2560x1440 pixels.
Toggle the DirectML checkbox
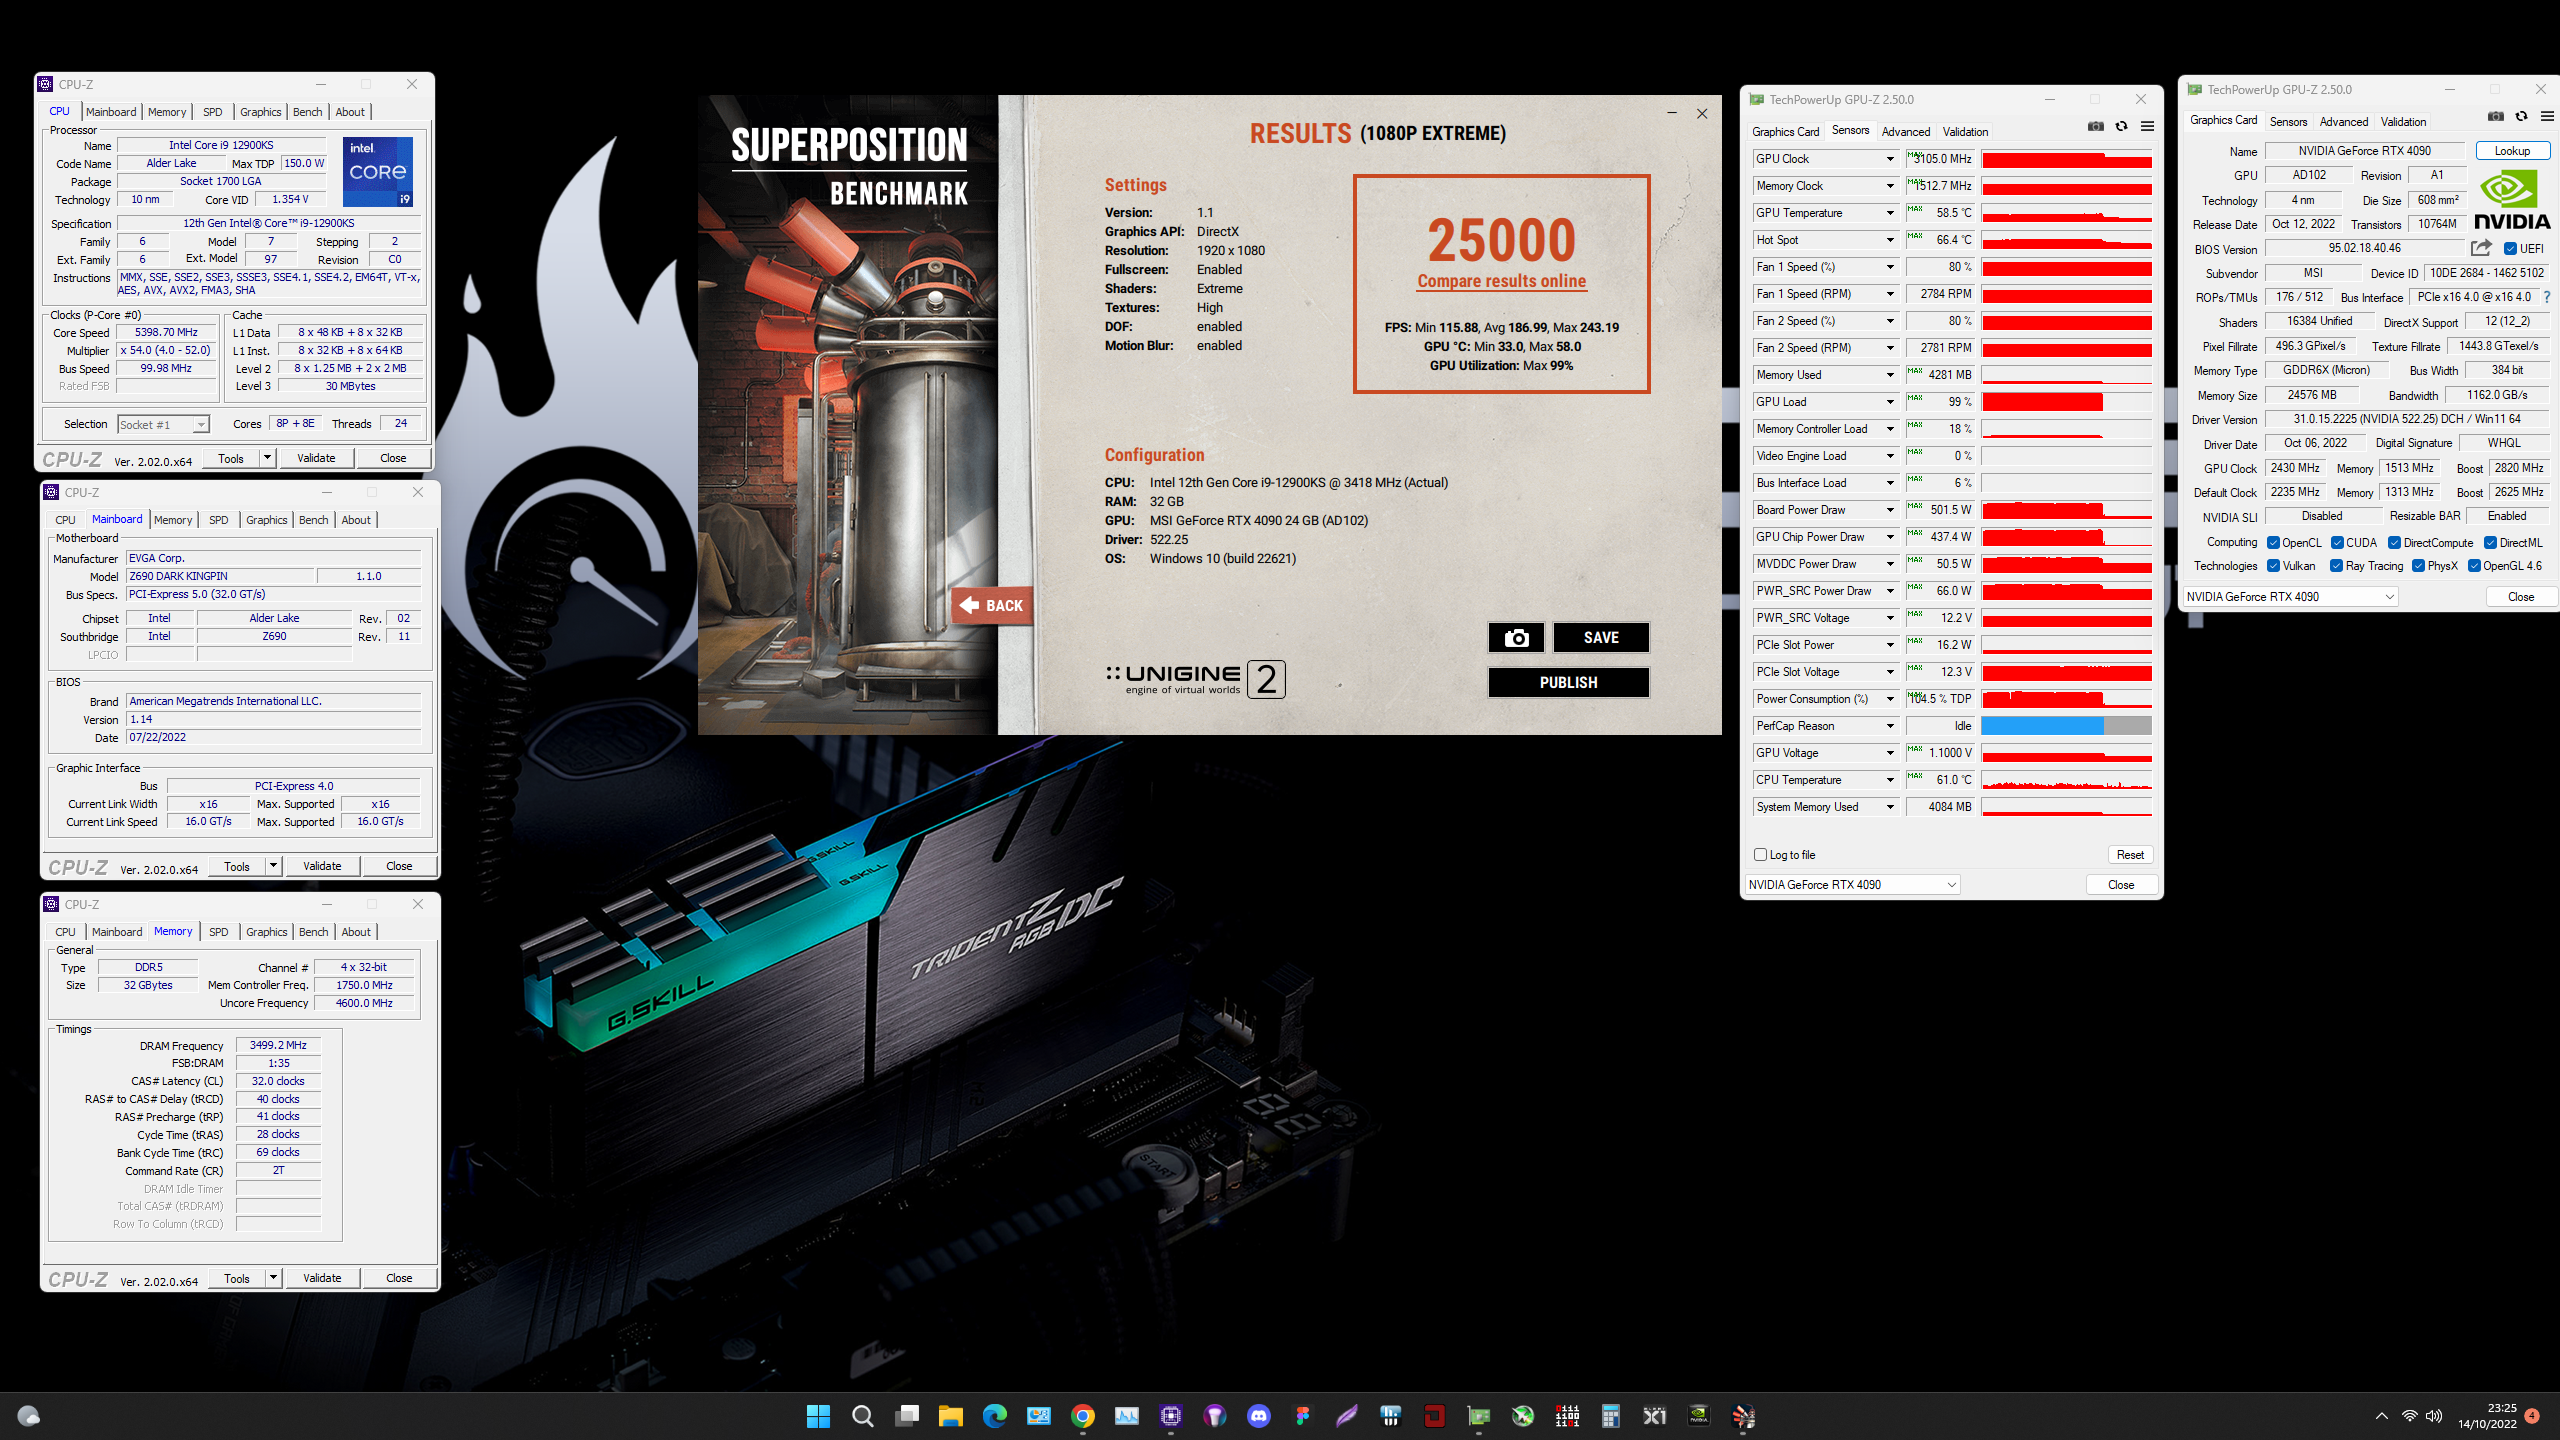coord(2490,543)
